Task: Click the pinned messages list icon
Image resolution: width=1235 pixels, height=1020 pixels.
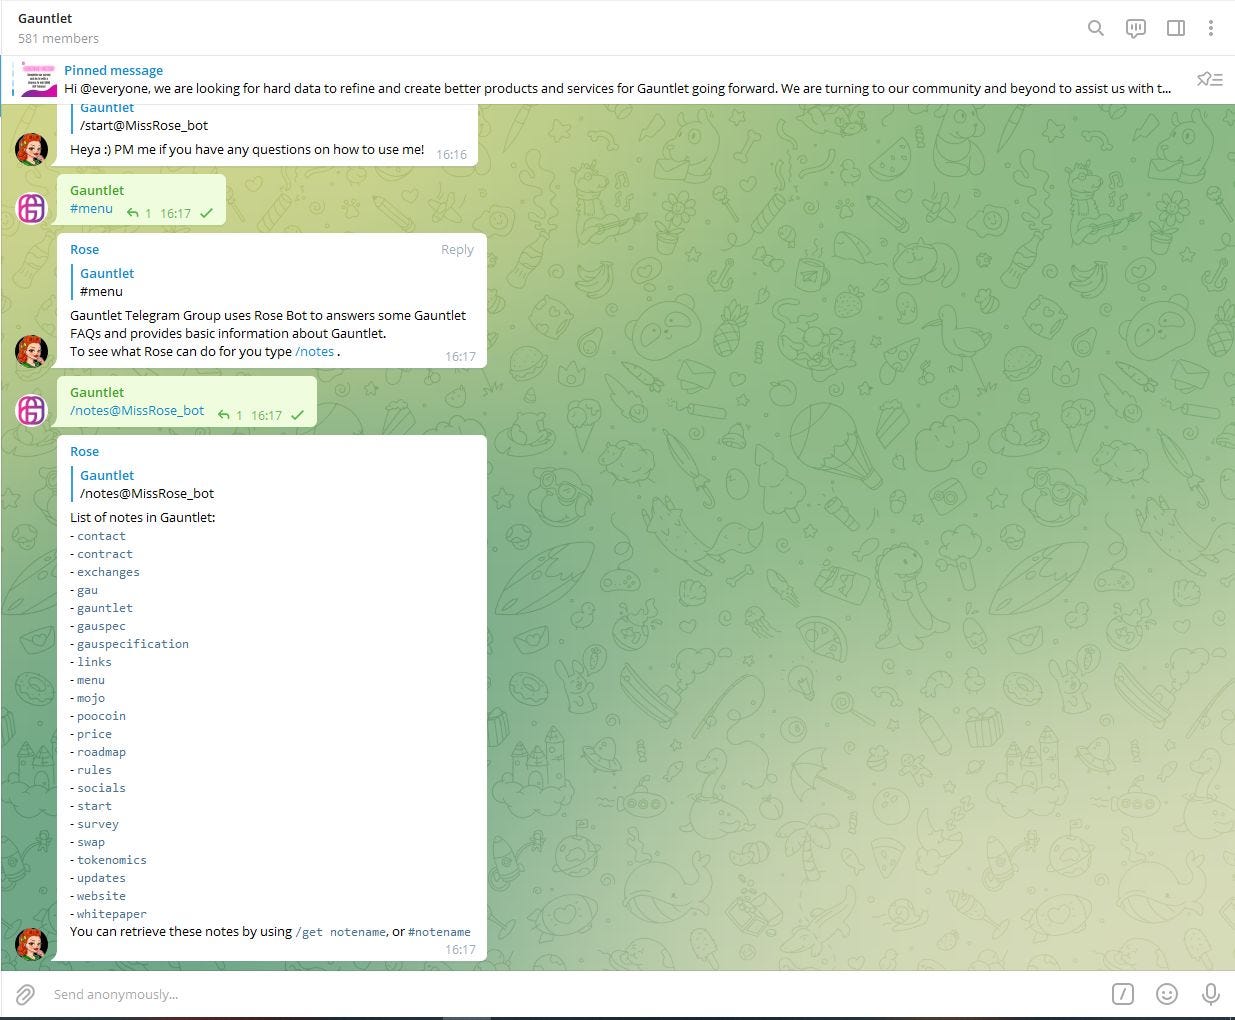Action: point(1210,79)
